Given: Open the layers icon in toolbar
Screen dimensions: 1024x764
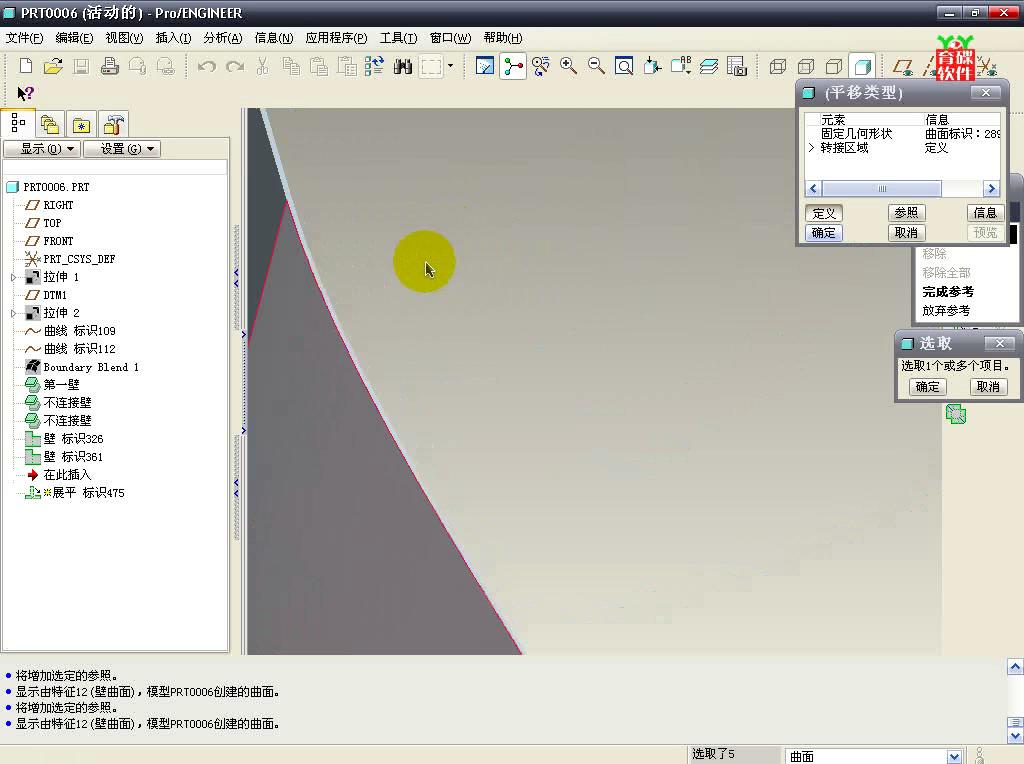Looking at the screenshot, I should (709, 66).
